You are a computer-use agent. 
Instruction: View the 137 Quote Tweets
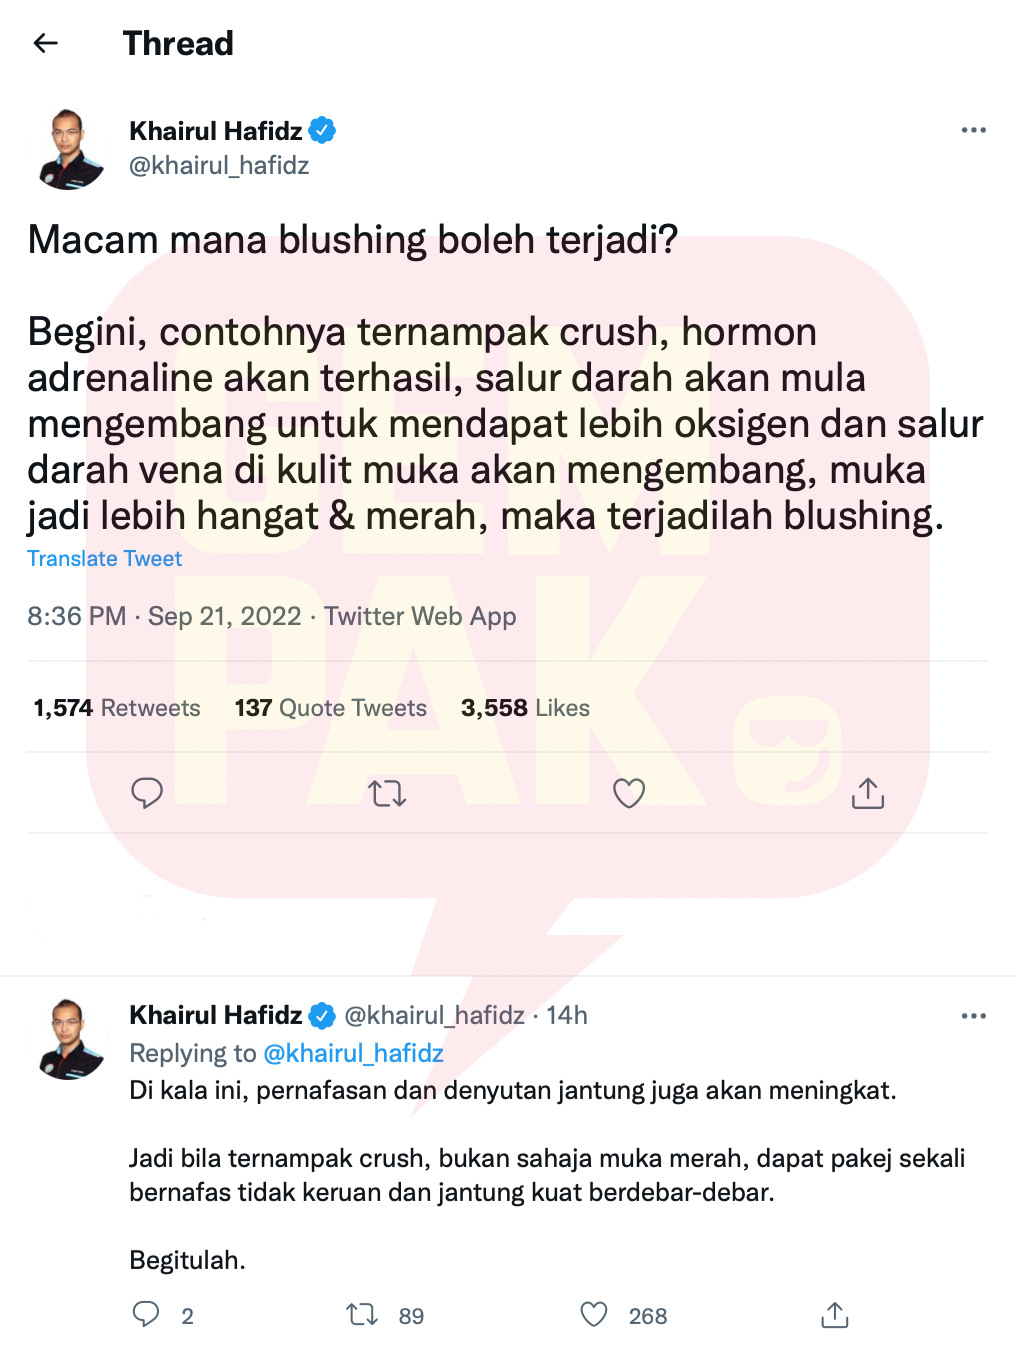click(x=331, y=708)
